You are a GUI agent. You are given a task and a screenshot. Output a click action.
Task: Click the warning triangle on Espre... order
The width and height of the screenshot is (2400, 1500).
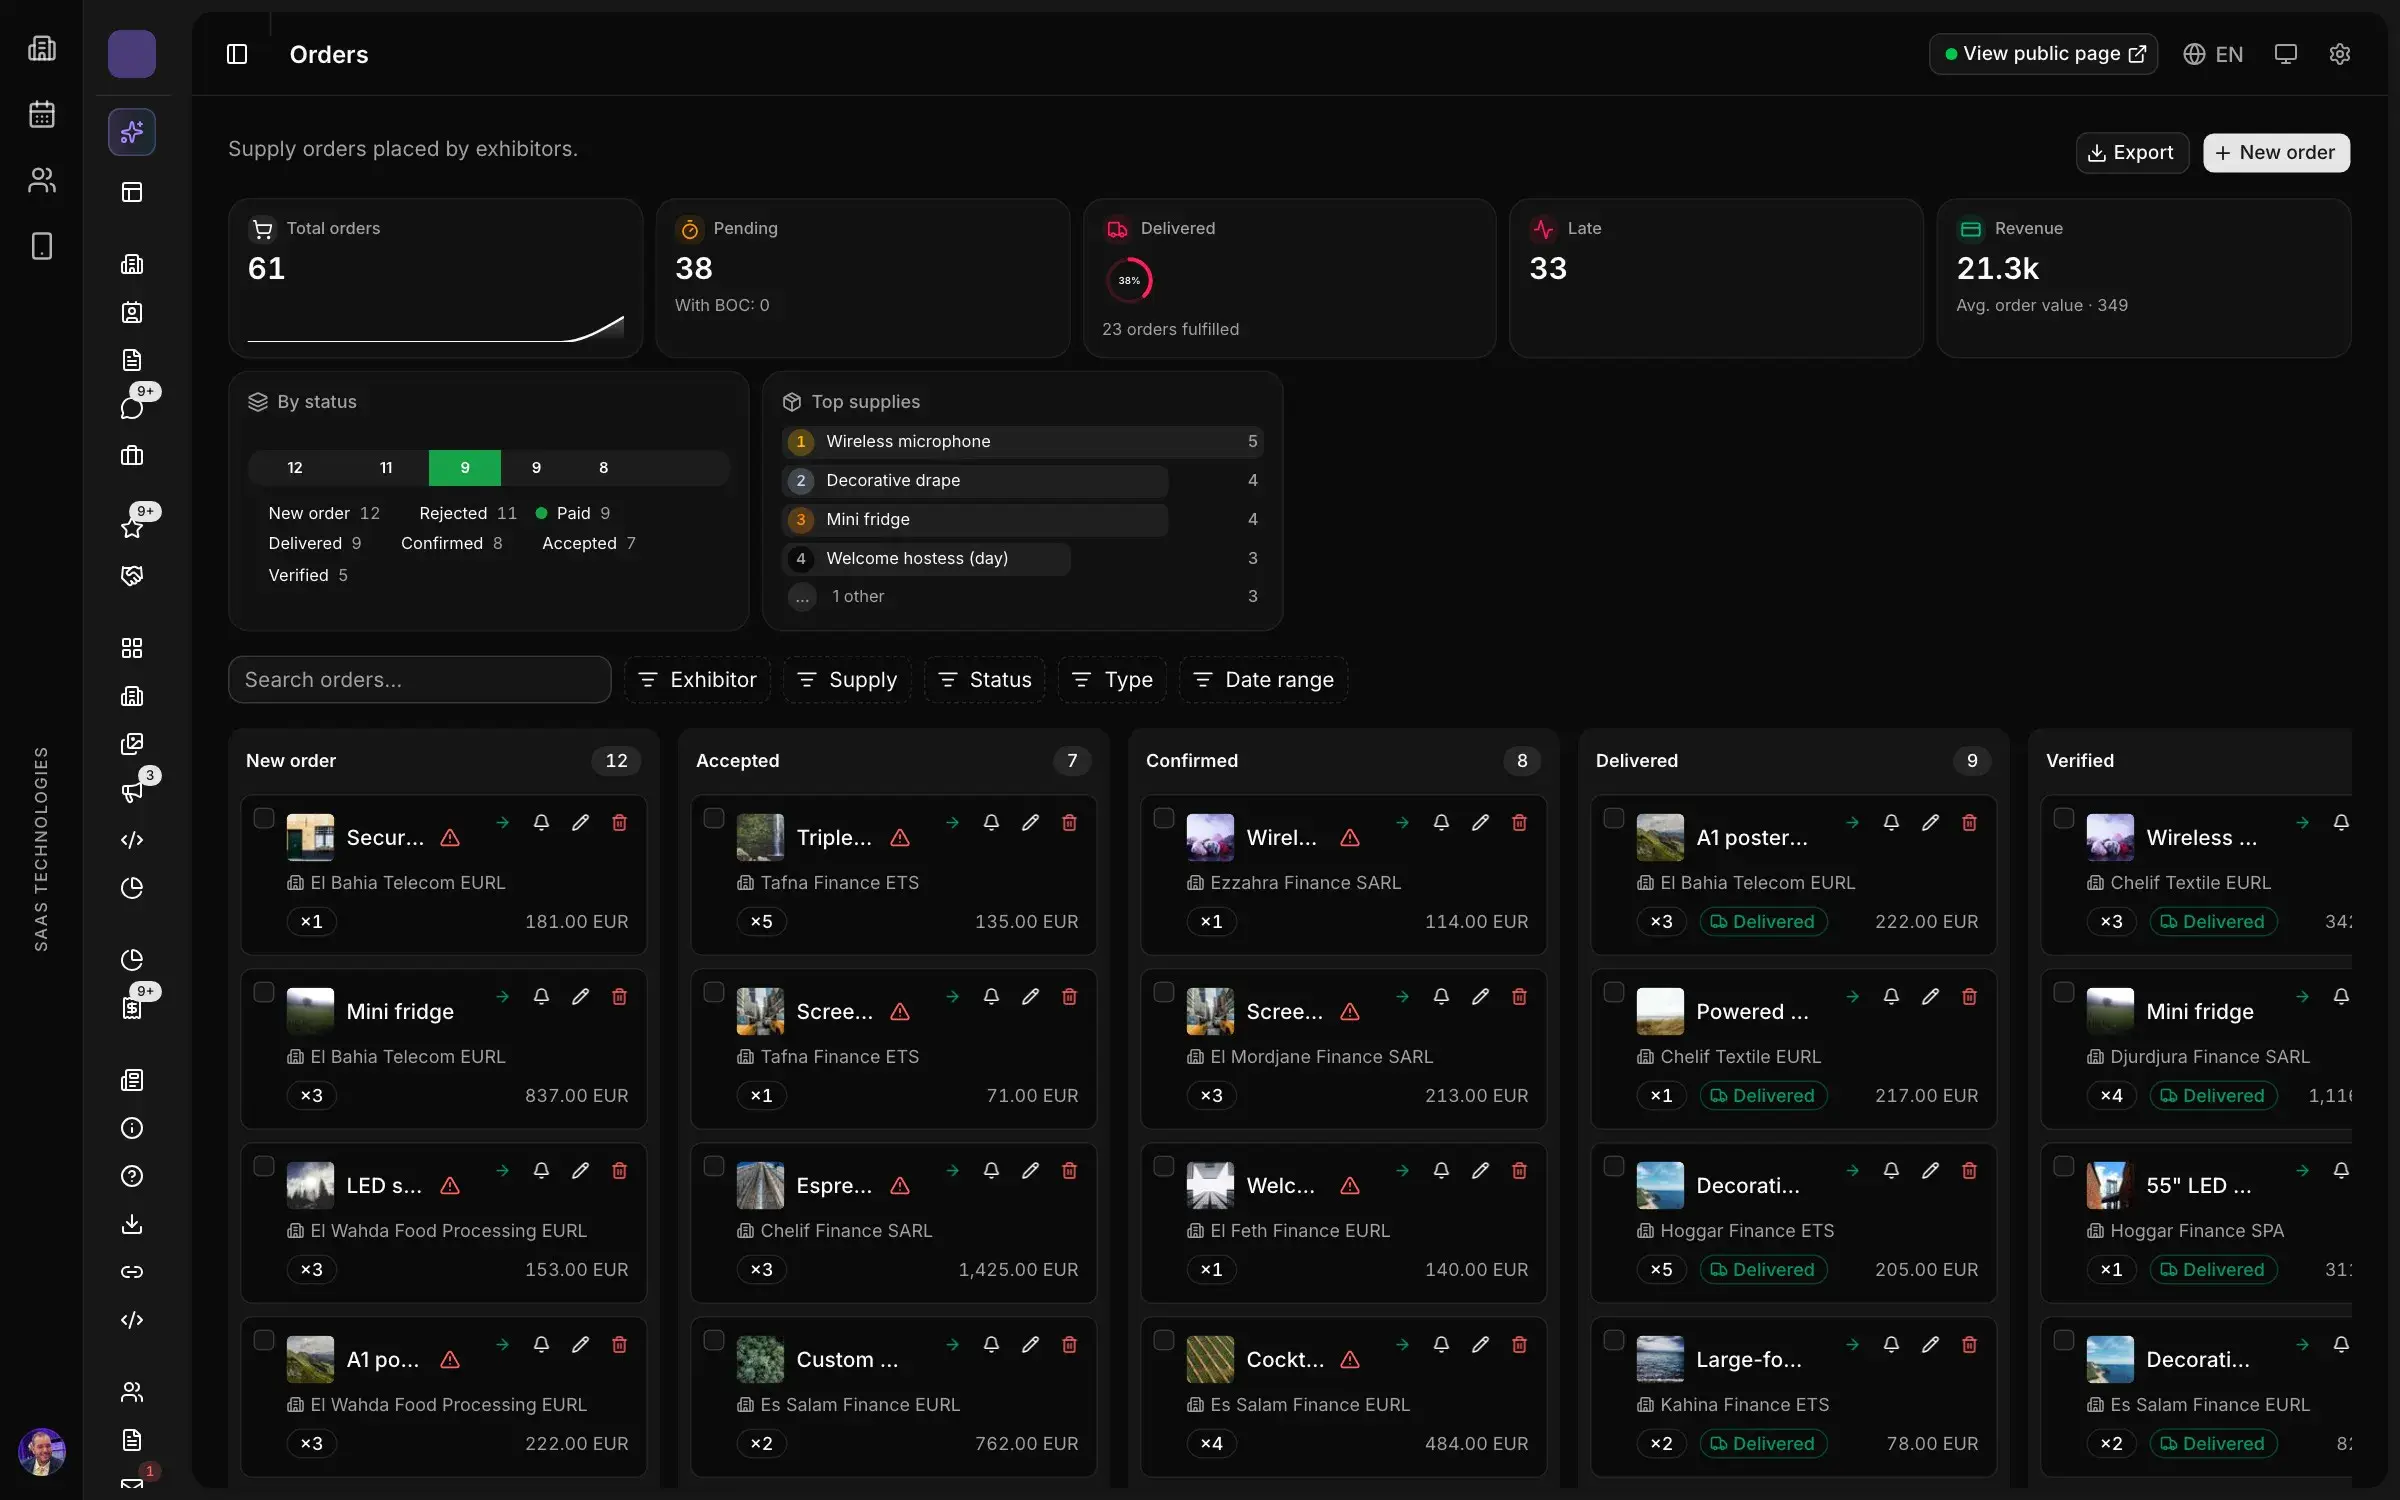(x=900, y=1185)
